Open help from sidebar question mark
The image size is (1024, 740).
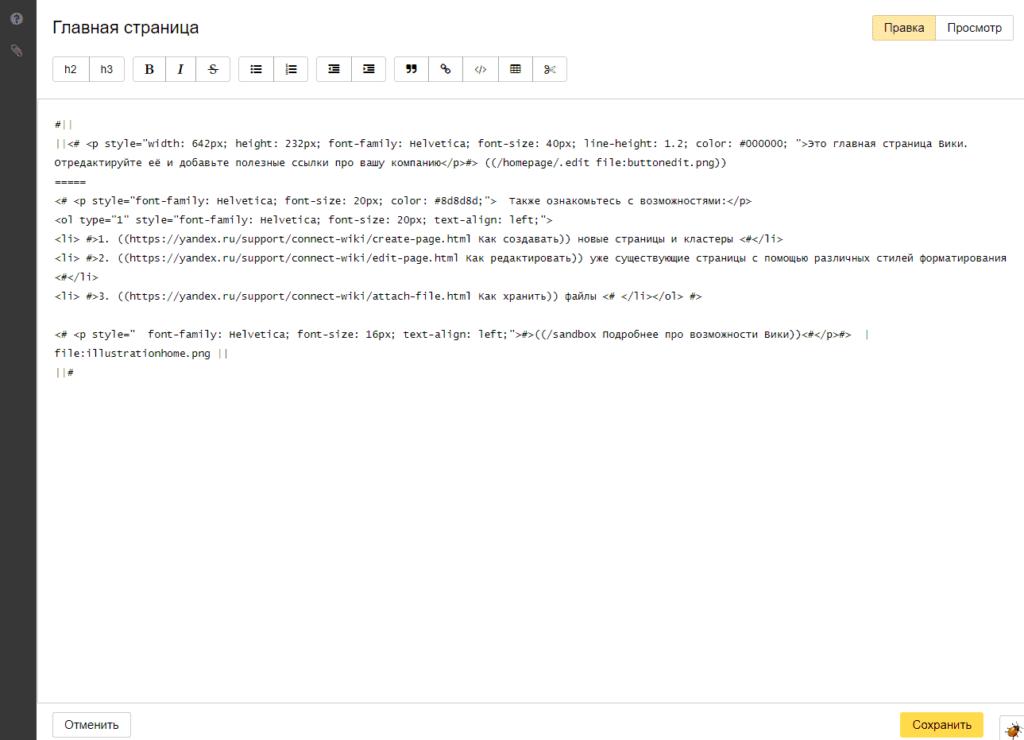click(x=17, y=19)
